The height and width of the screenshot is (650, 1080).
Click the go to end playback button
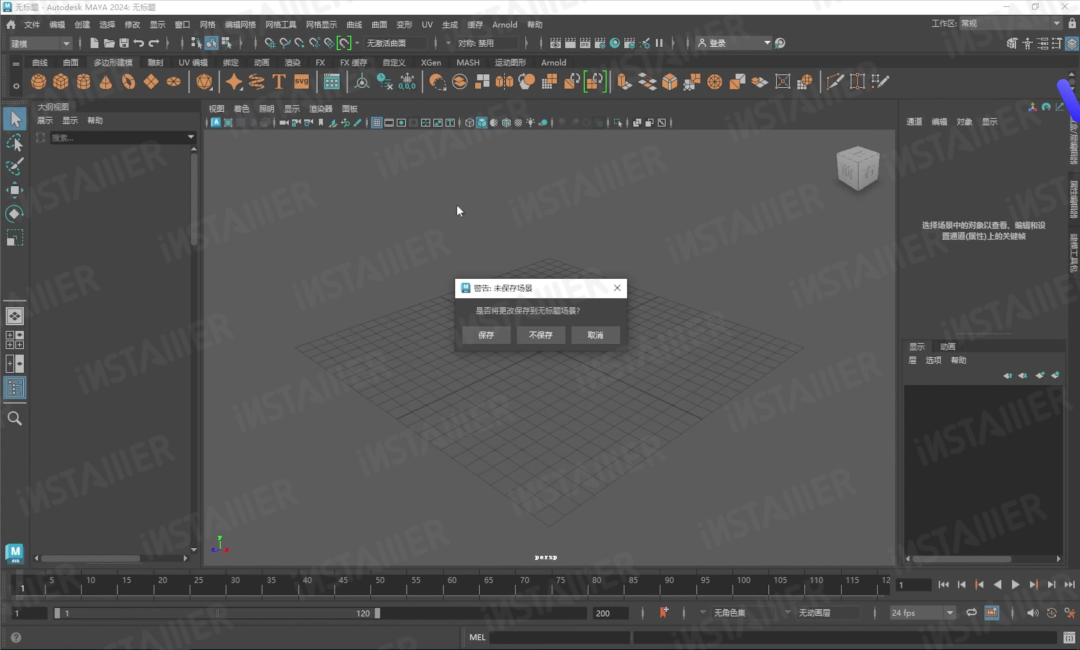pyautogui.click(x=1069, y=585)
